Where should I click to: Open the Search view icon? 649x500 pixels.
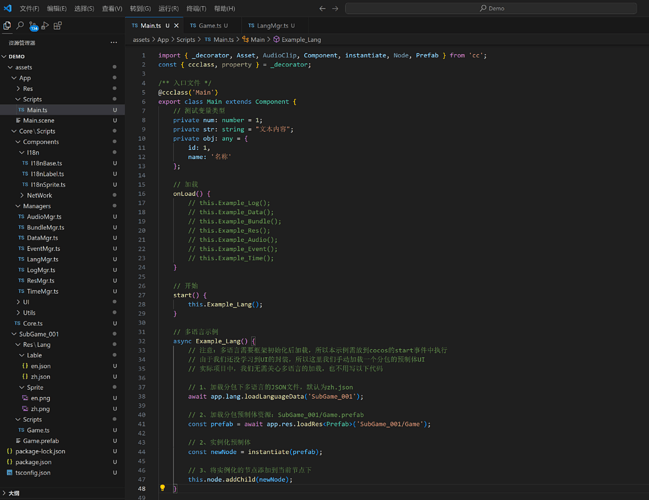click(x=20, y=26)
